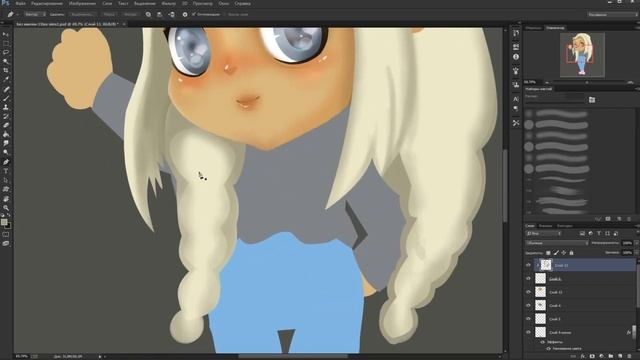Add layer style via fx icon at panel bottom

pyautogui.click(x=582, y=356)
